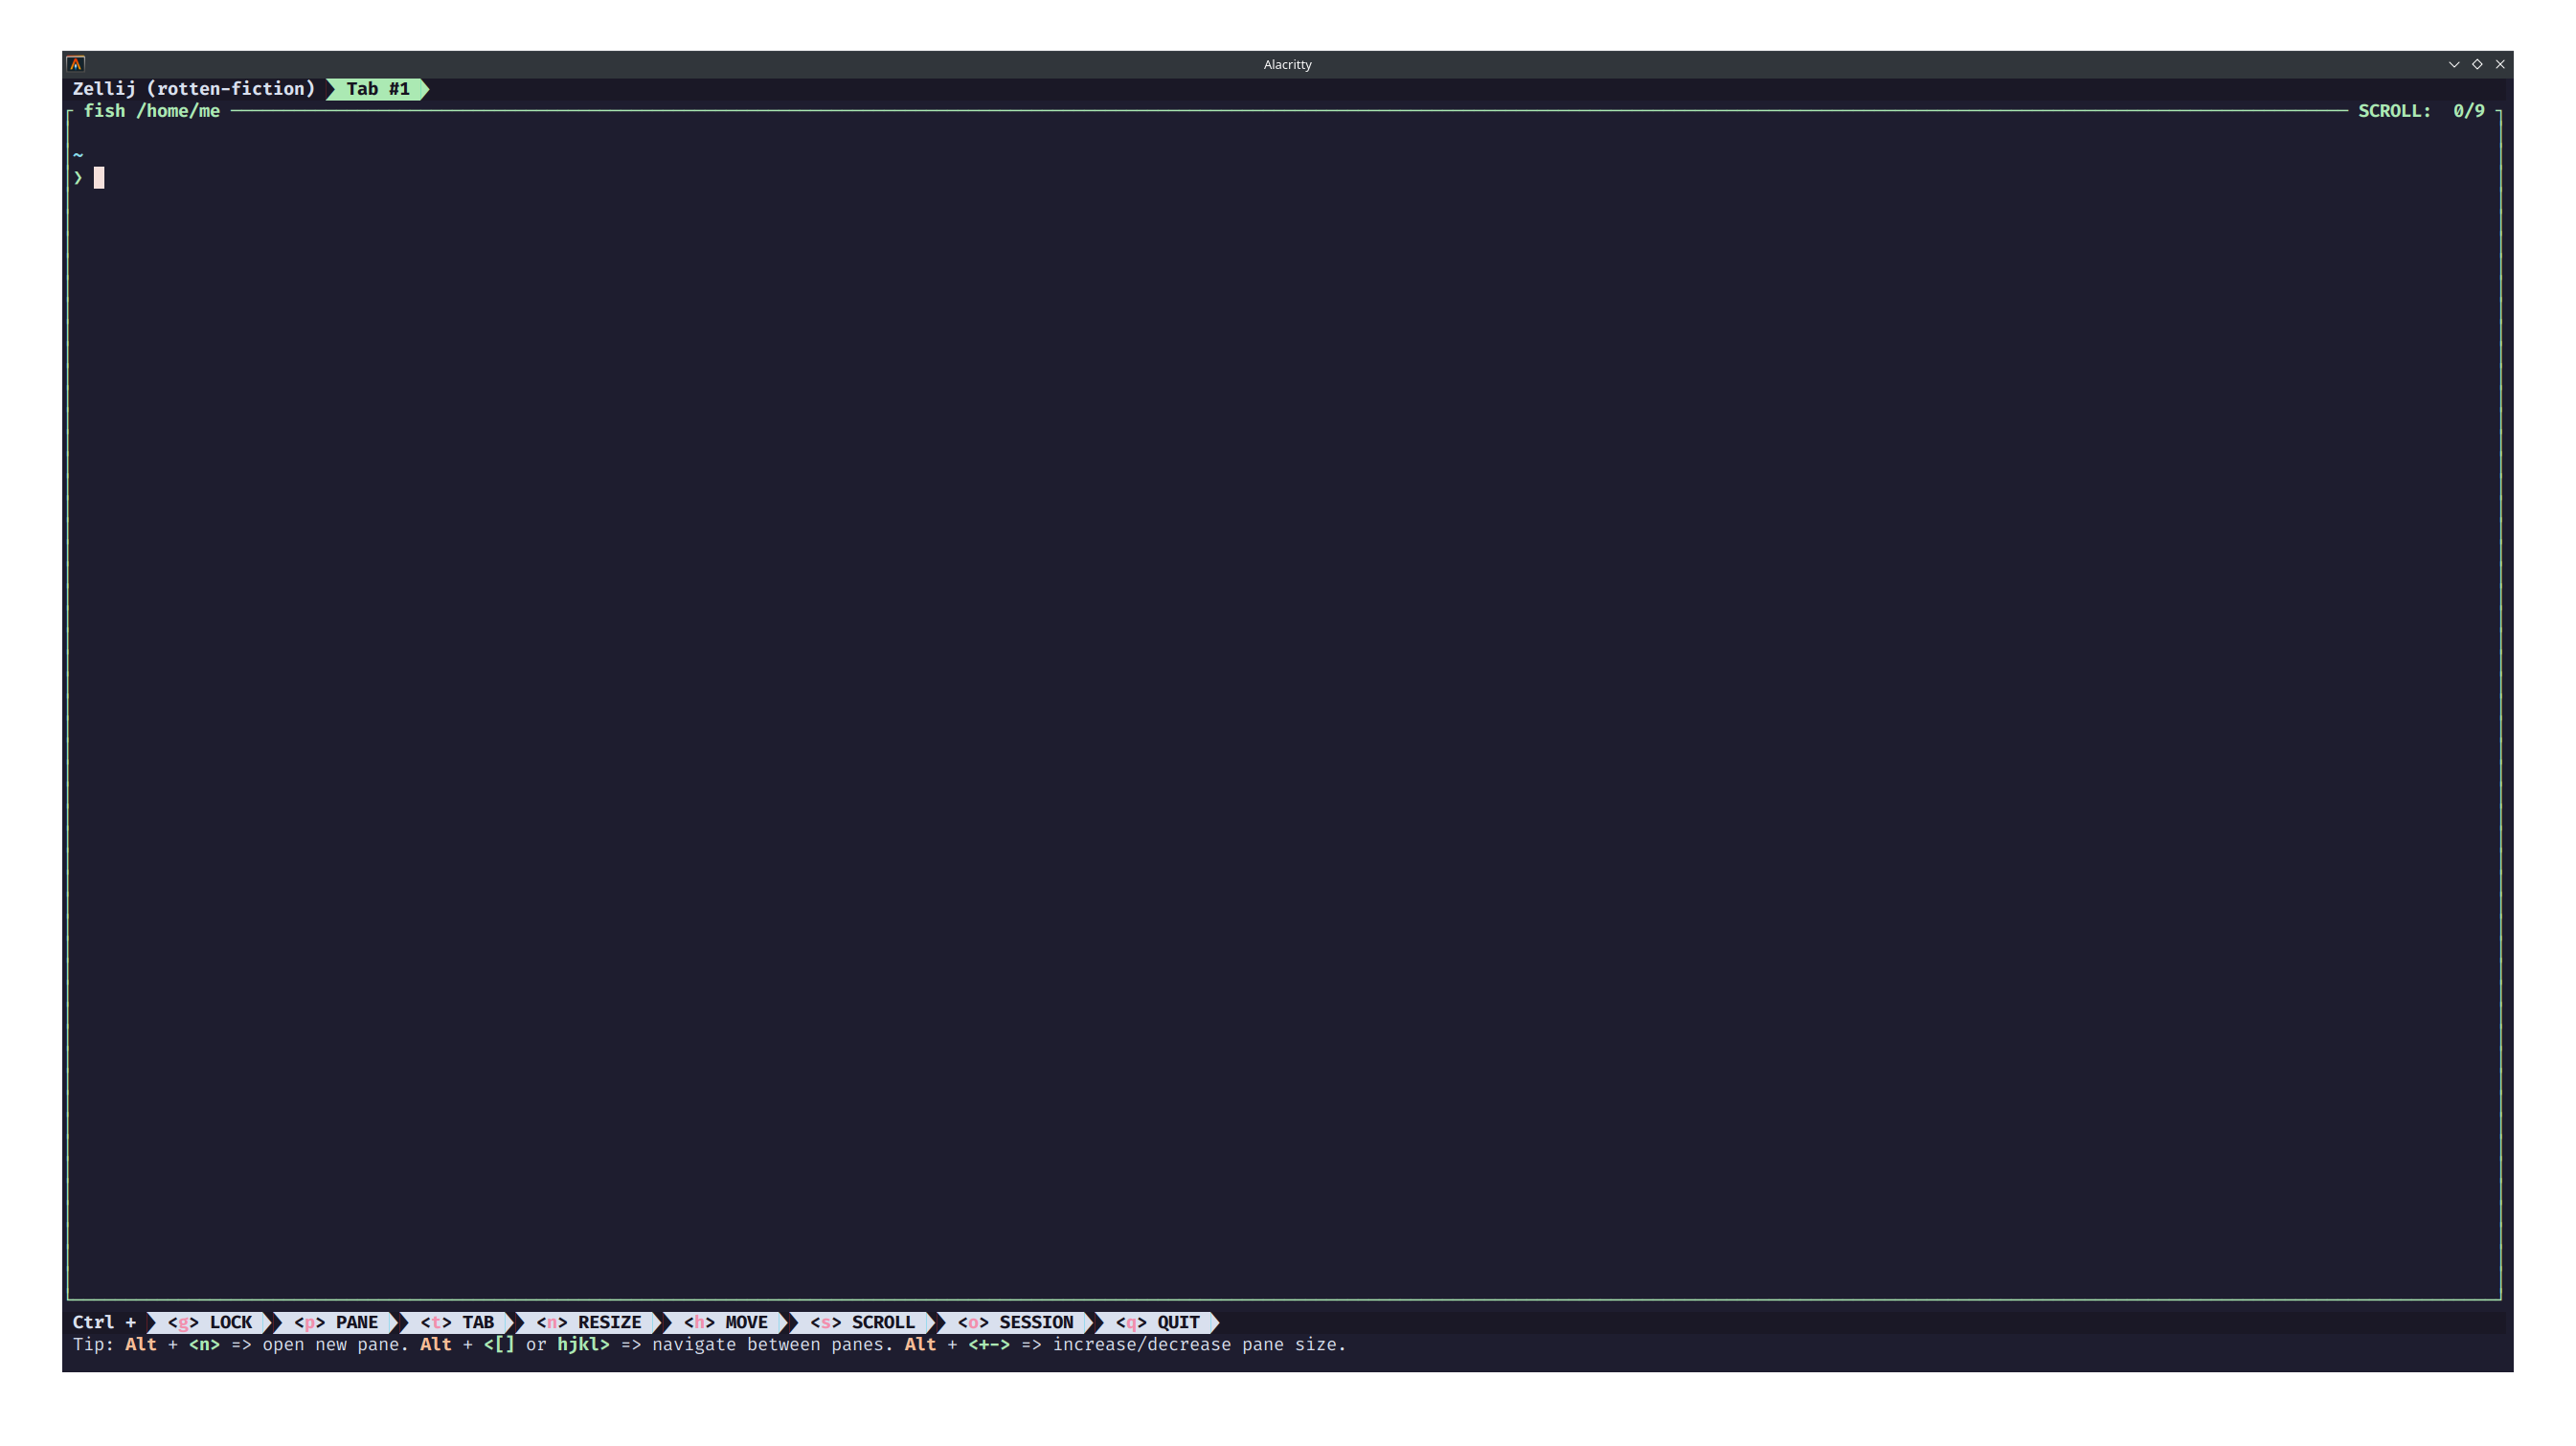Close the Alacritty window

[x=2500, y=64]
